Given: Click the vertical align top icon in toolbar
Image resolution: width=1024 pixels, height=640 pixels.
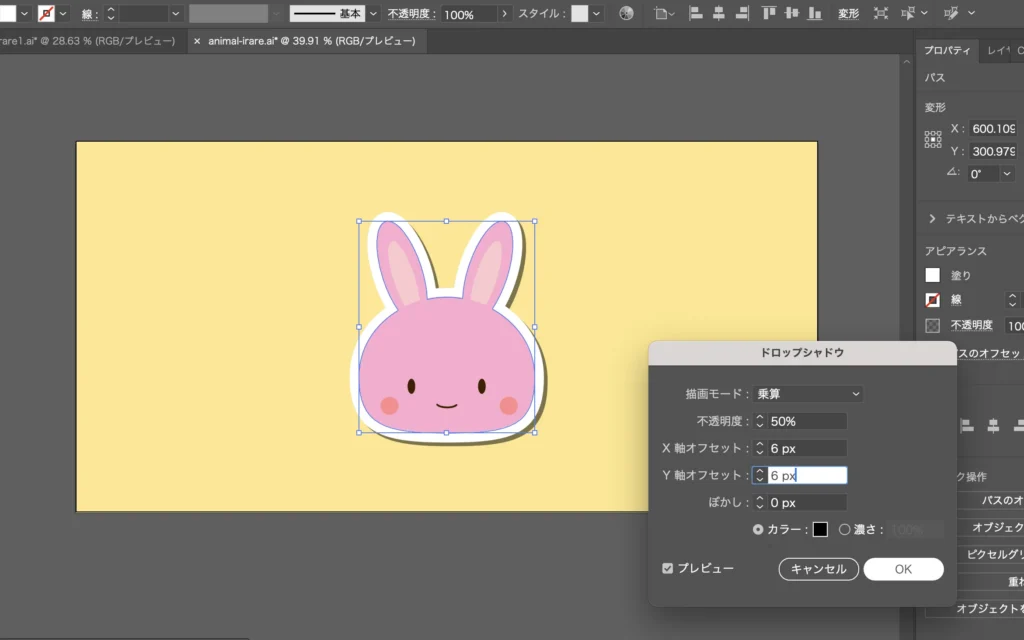Looking at the screenshot, I should coord(769,14).
